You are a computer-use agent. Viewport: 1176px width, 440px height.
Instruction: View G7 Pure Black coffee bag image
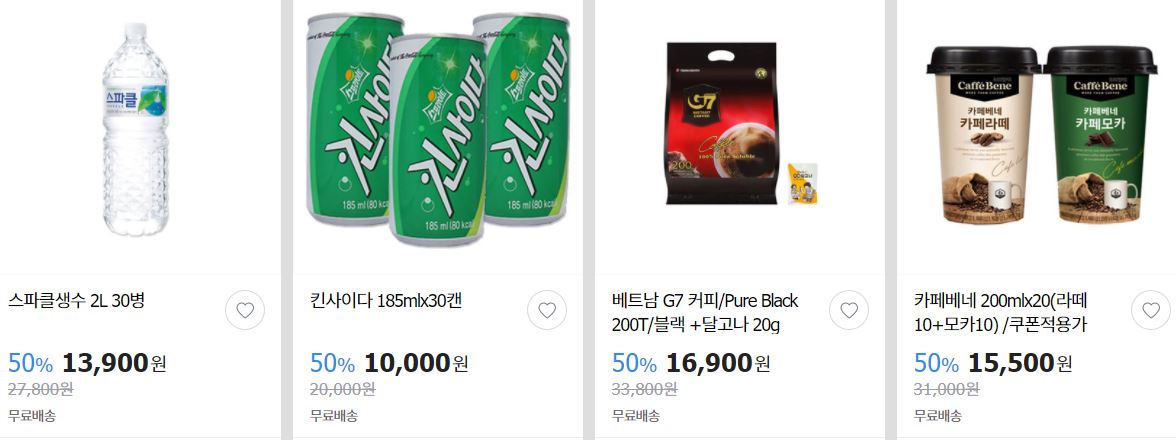pos(740,124)
